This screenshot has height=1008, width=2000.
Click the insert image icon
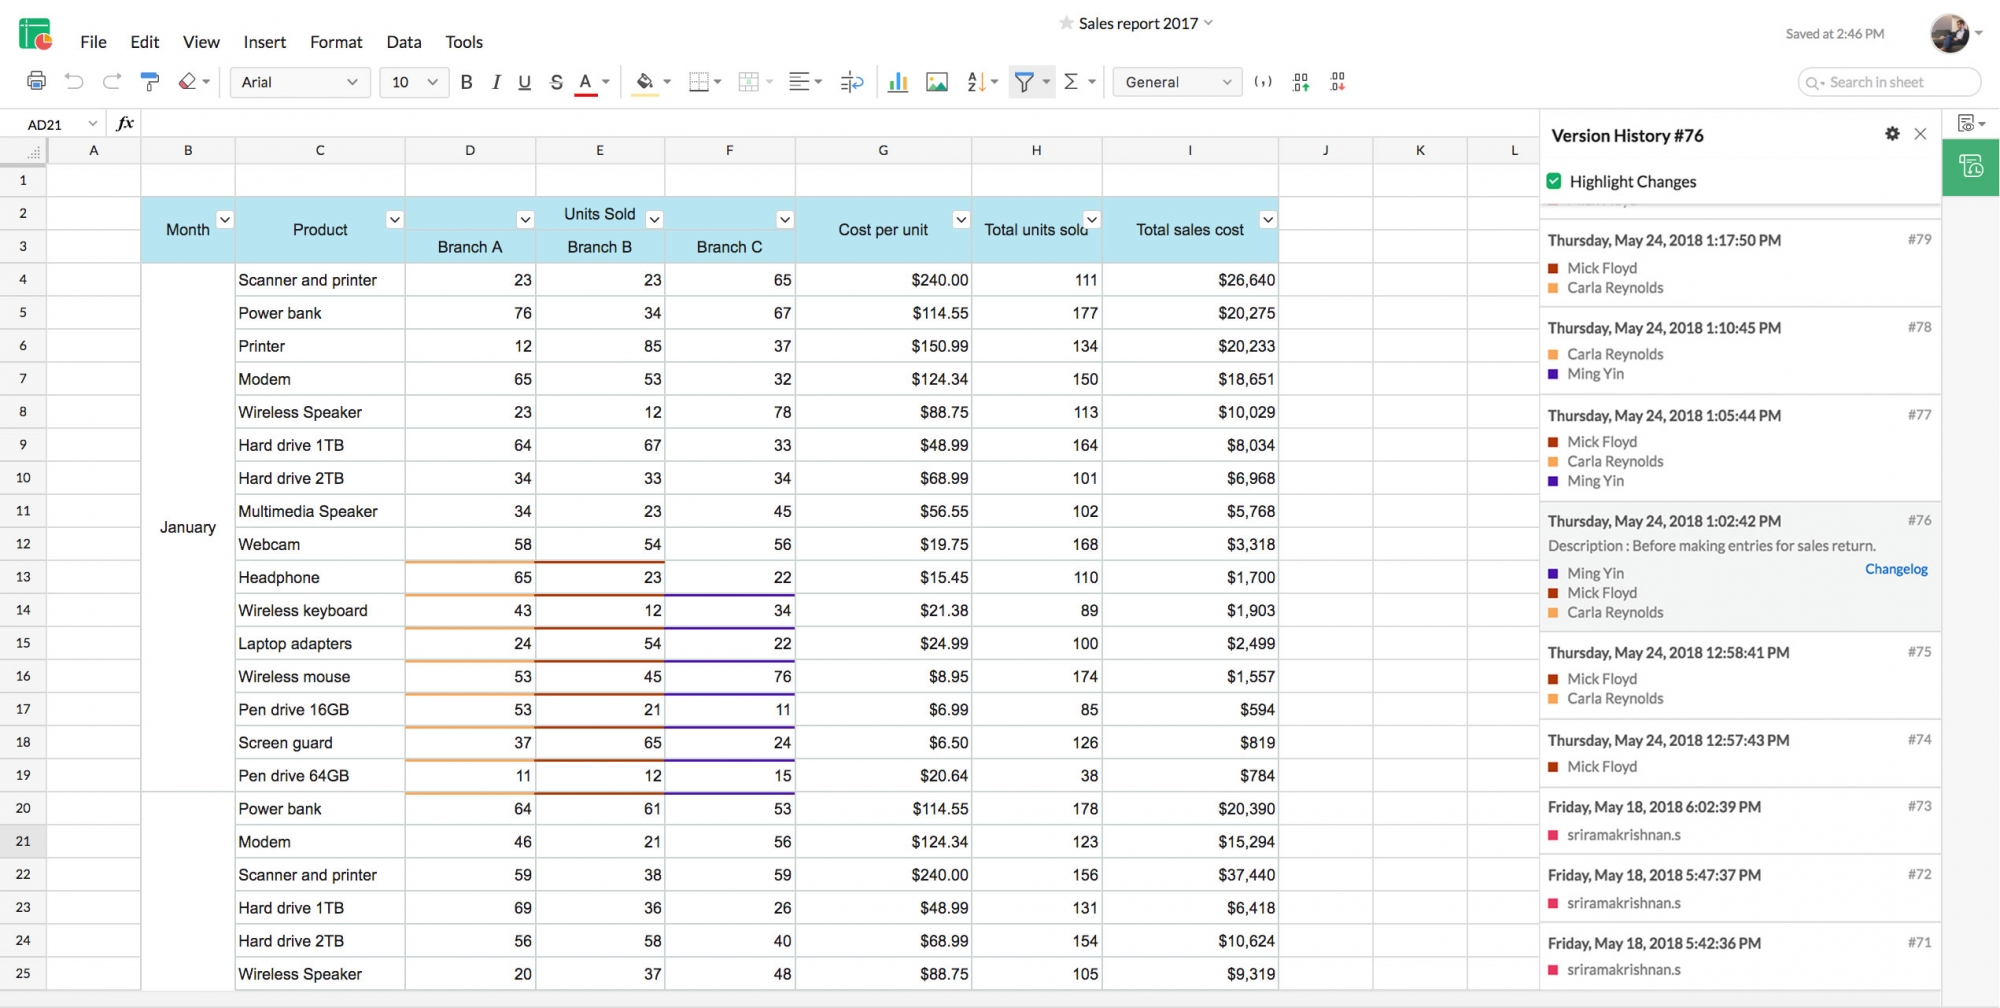[x=936, y=82]
